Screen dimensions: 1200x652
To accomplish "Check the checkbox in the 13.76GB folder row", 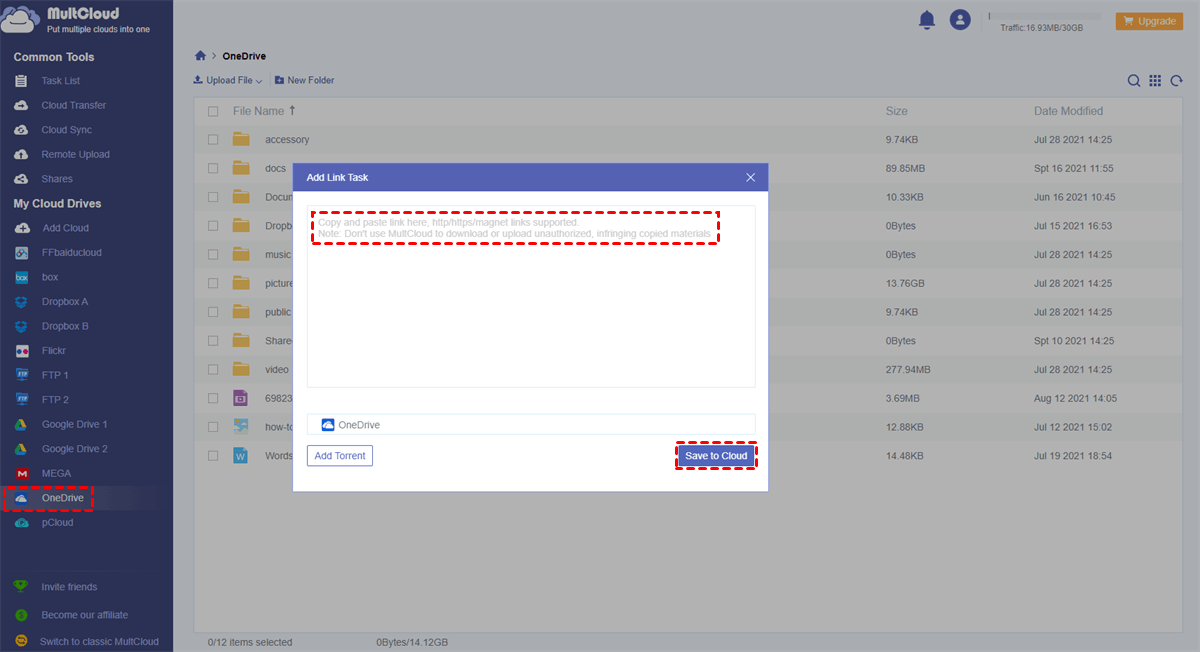I will tap(212, 283).
